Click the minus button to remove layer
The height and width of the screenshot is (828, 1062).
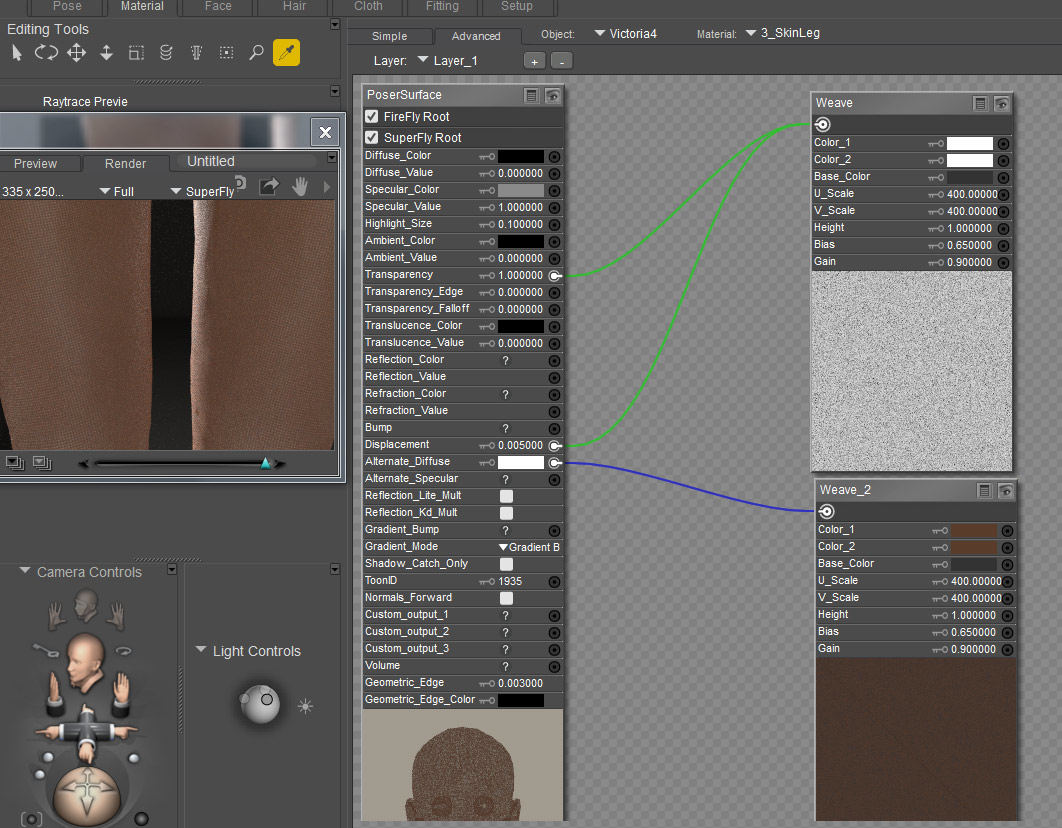pyautogui.click(x=562, y=62)
